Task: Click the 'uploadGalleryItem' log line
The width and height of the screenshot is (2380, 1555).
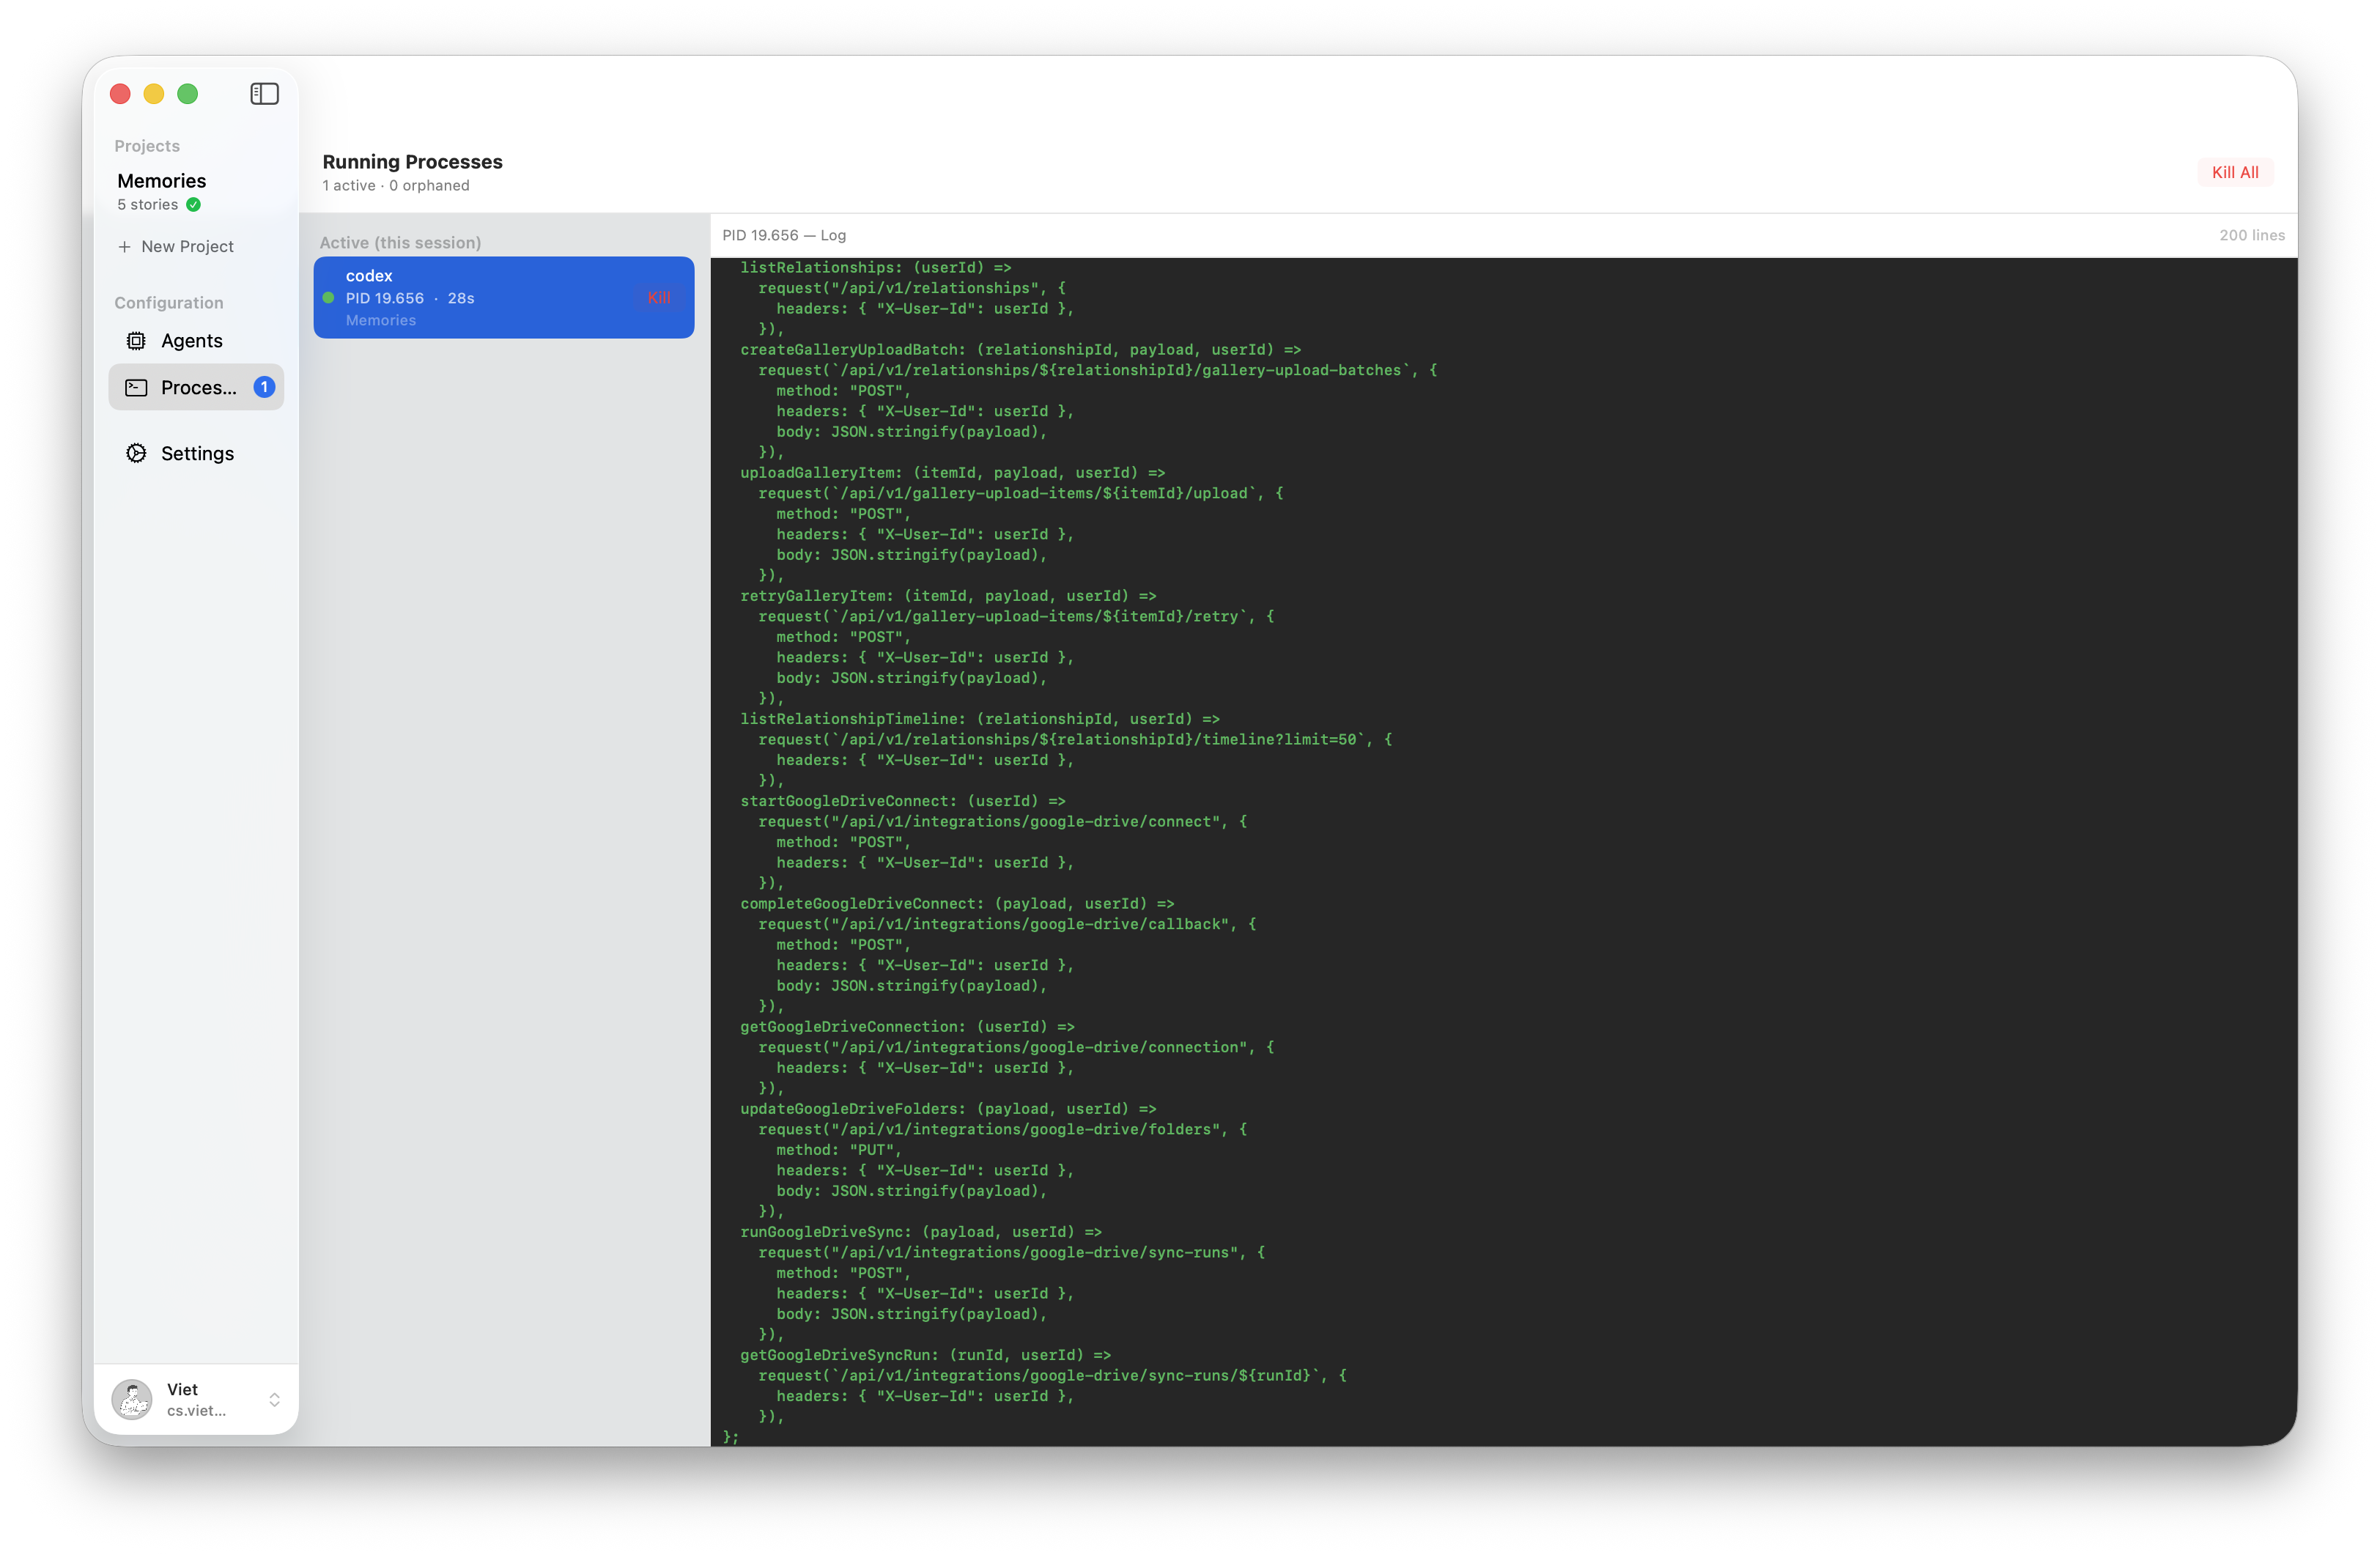Action: tap(953, 473)
